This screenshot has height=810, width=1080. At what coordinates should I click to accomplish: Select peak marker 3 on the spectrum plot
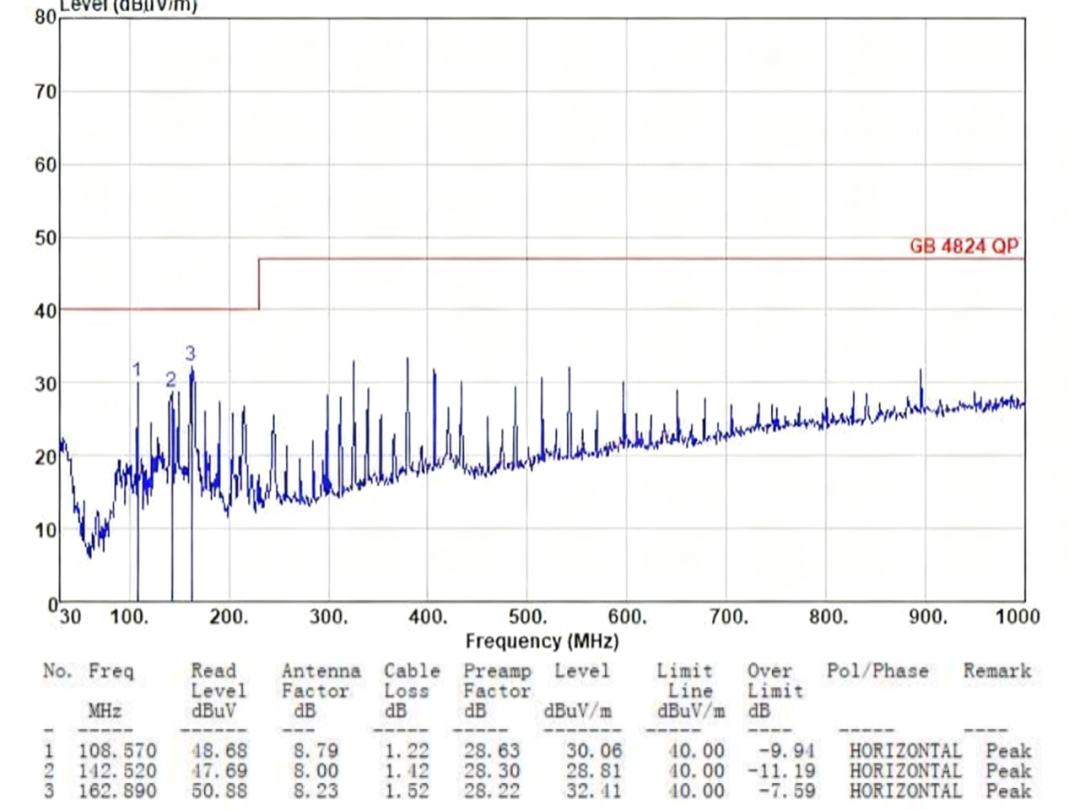(x=190, y=353)
